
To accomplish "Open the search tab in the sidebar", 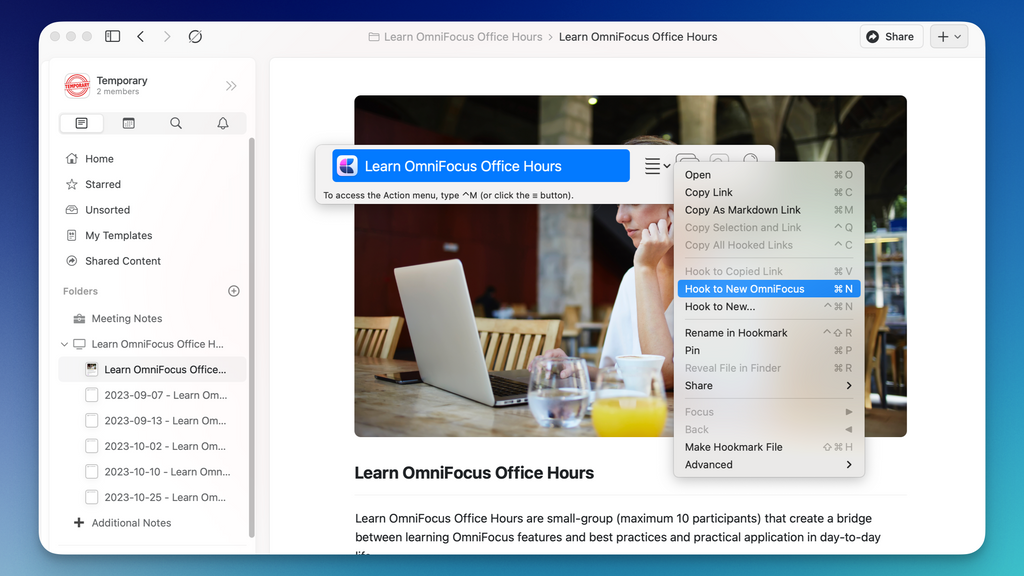I will (x=176, y=123).
